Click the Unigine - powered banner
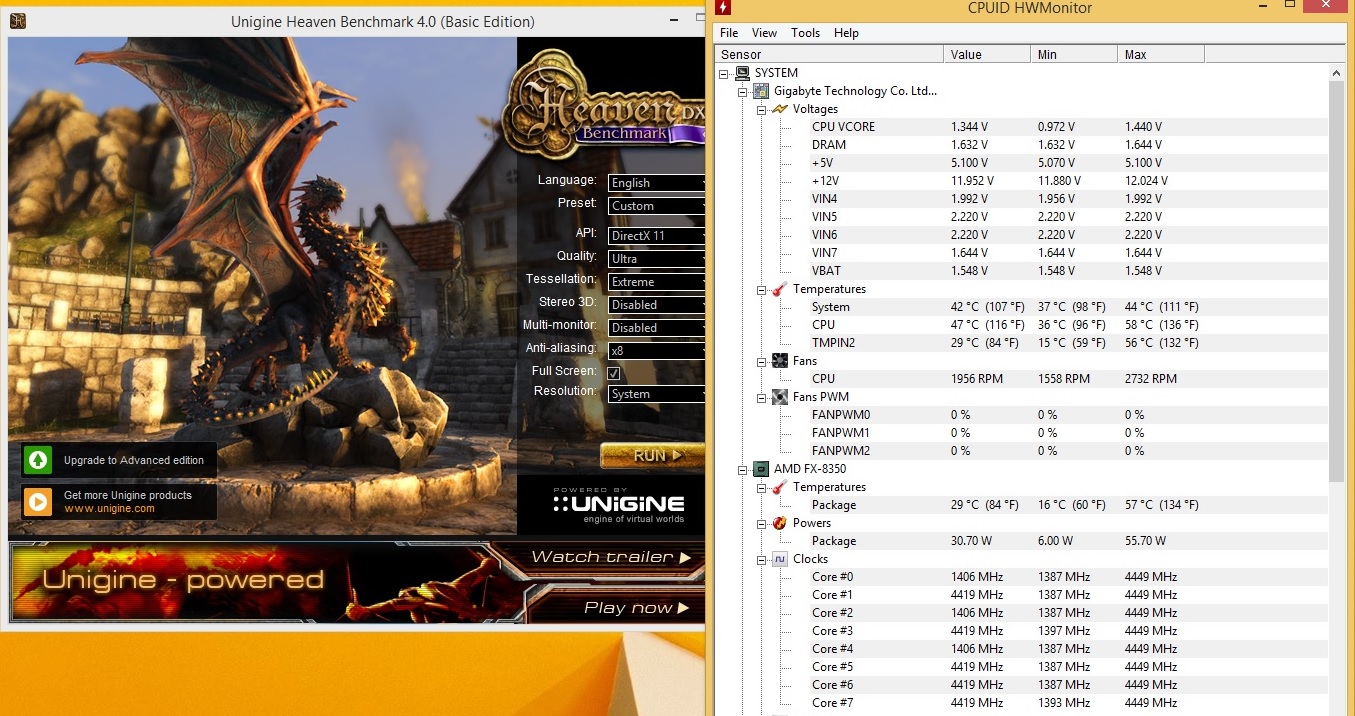 [x=184, y=581]
